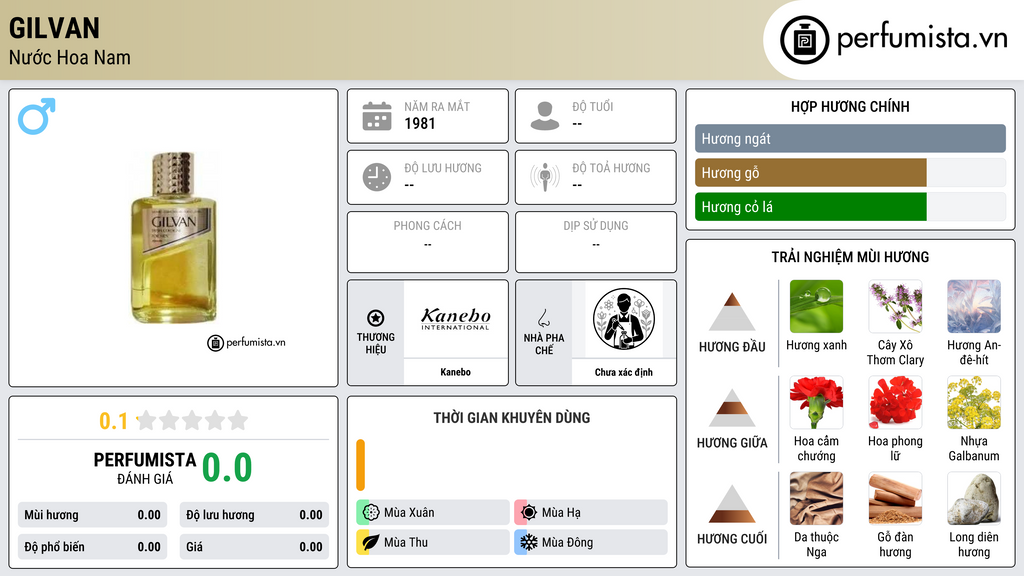Click the Hợp hương chính heading
The image size is (1024, 576).
pyautogui.click(x=850, y=106)
